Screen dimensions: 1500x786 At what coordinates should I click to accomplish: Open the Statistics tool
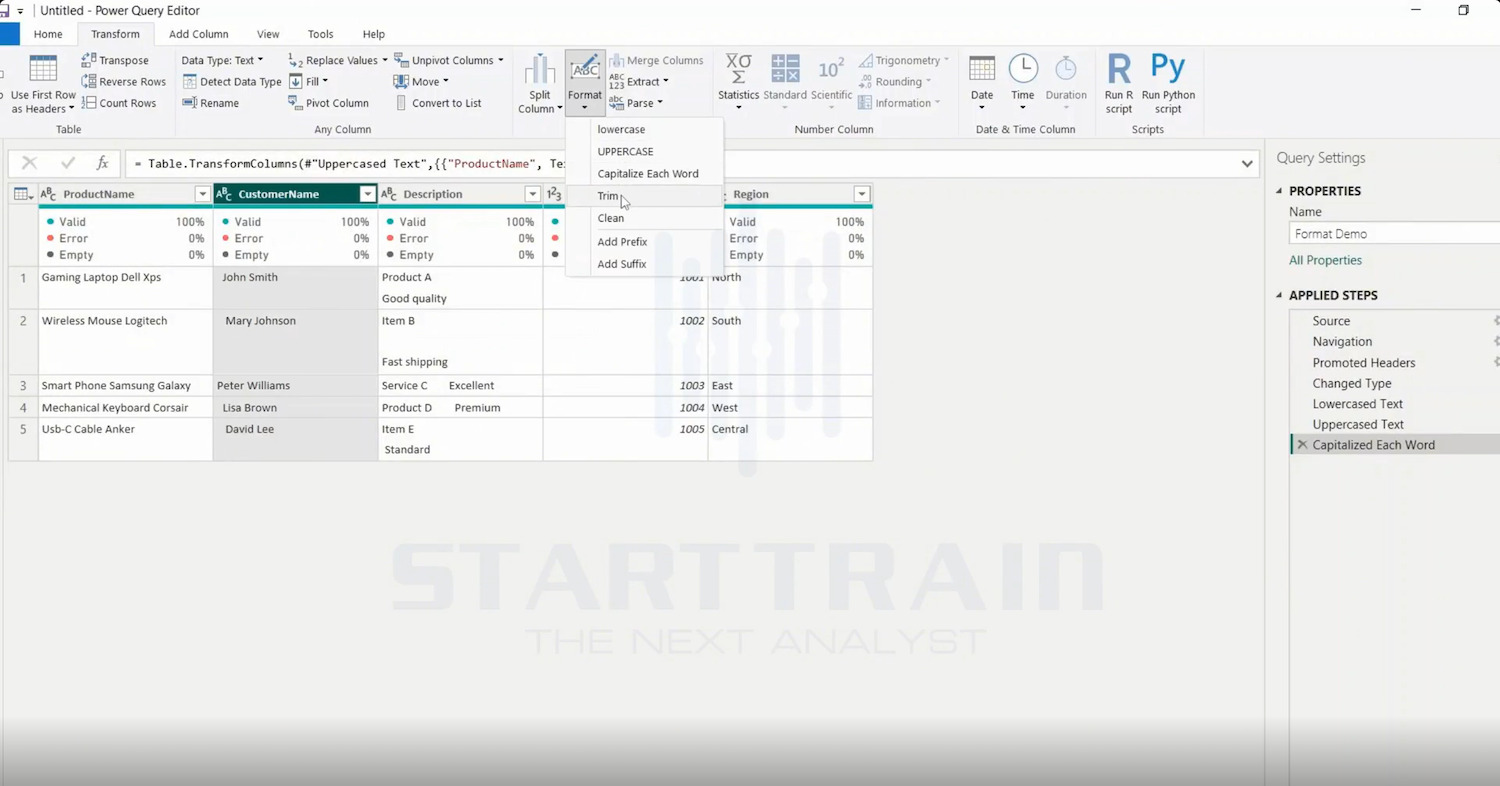point(739,82)
